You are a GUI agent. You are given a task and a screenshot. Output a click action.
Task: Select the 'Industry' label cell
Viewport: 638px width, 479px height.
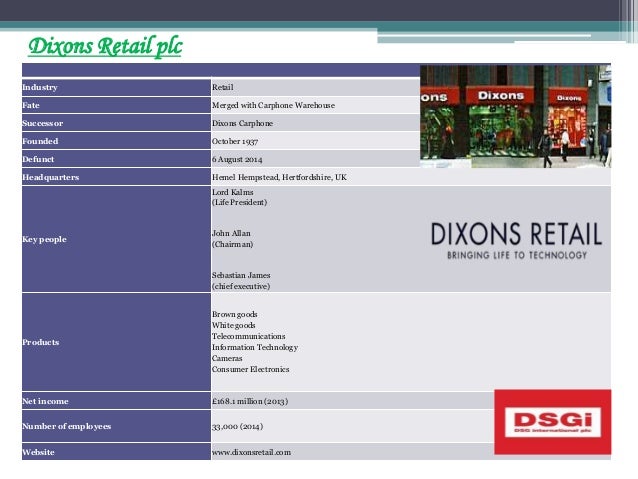coord(116,87)
